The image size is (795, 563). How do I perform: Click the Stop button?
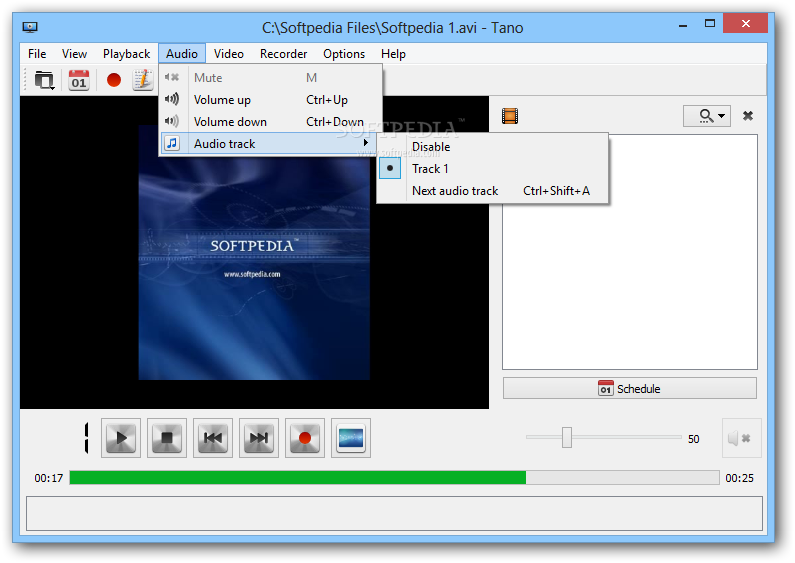tap(167, 438)
